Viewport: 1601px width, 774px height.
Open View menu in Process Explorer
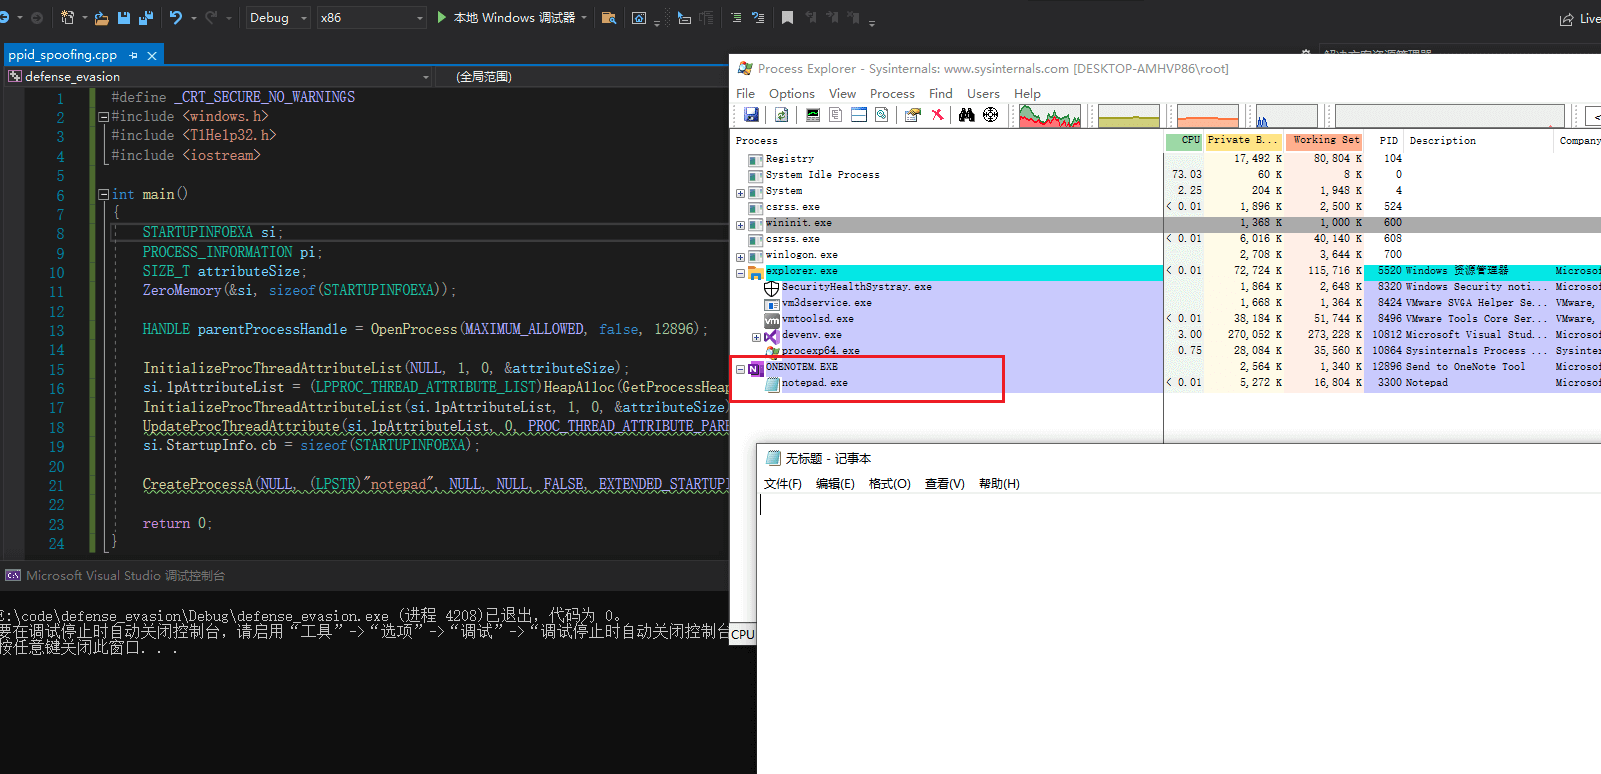[x=843, y=93]
